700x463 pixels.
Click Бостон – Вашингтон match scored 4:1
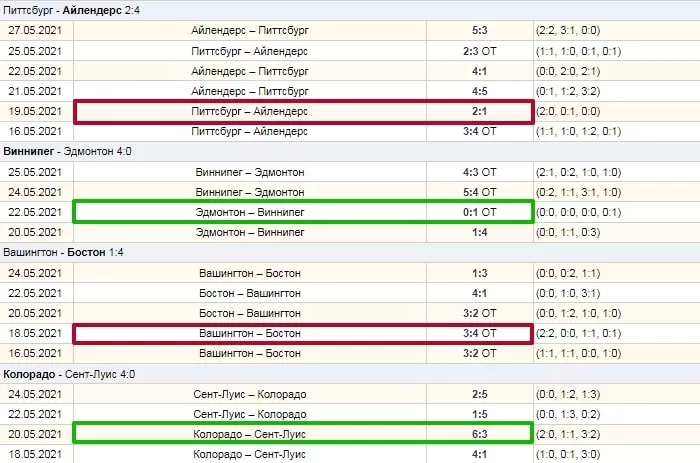(250, 293)
